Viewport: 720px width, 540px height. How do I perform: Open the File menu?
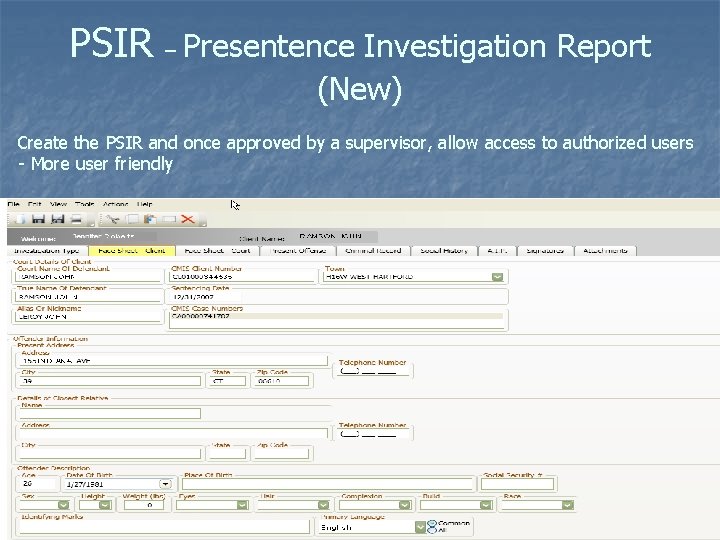14,204
